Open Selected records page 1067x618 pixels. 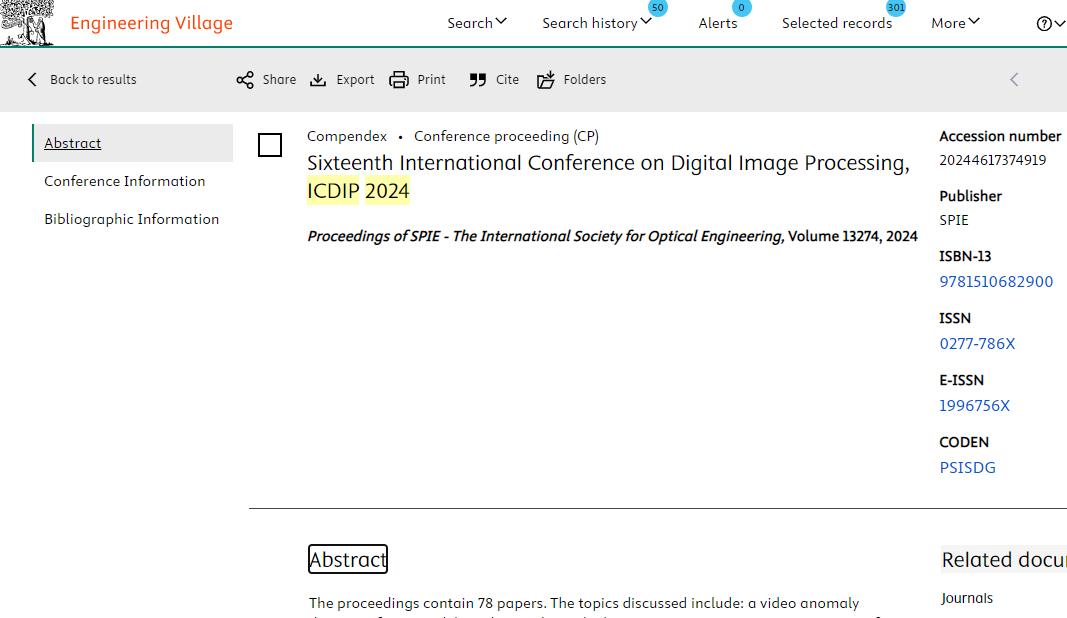pos(837,23)
